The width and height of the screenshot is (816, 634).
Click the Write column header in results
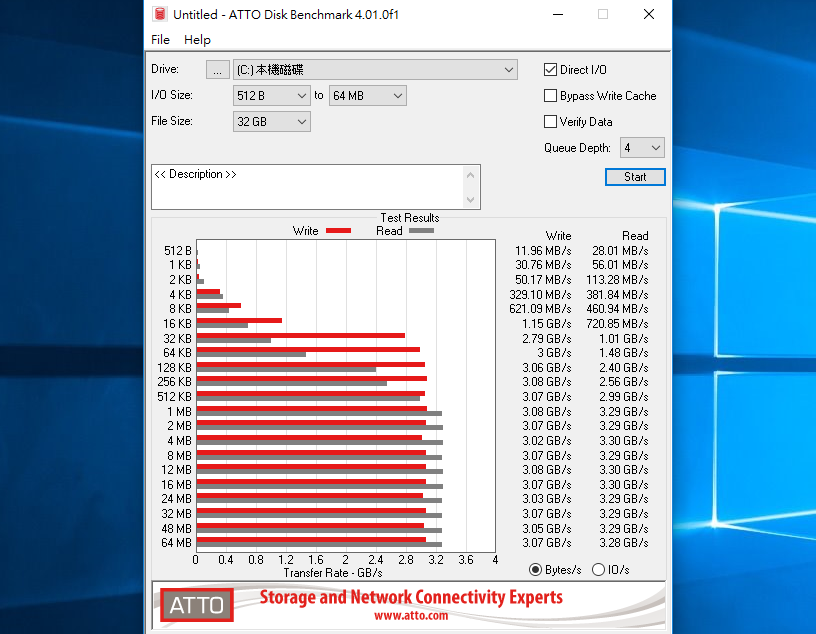click(558, 236)
